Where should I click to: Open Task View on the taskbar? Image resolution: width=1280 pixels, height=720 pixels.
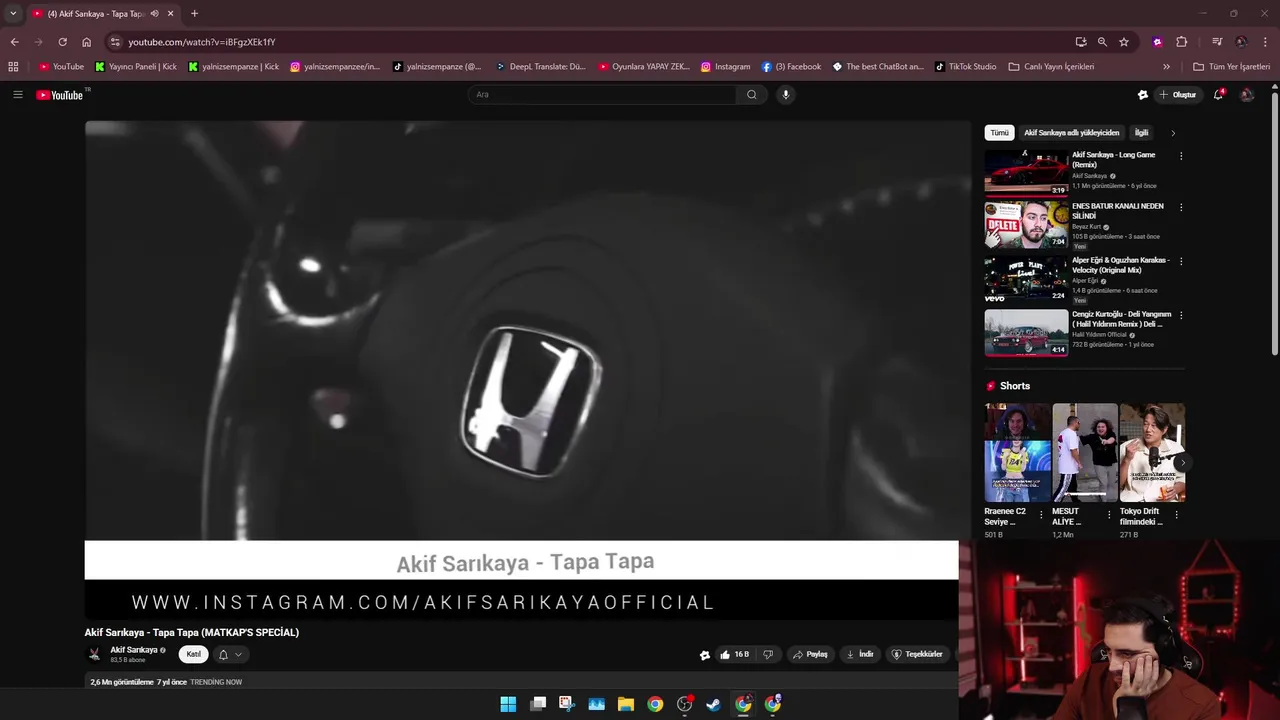tap(538, 704)
